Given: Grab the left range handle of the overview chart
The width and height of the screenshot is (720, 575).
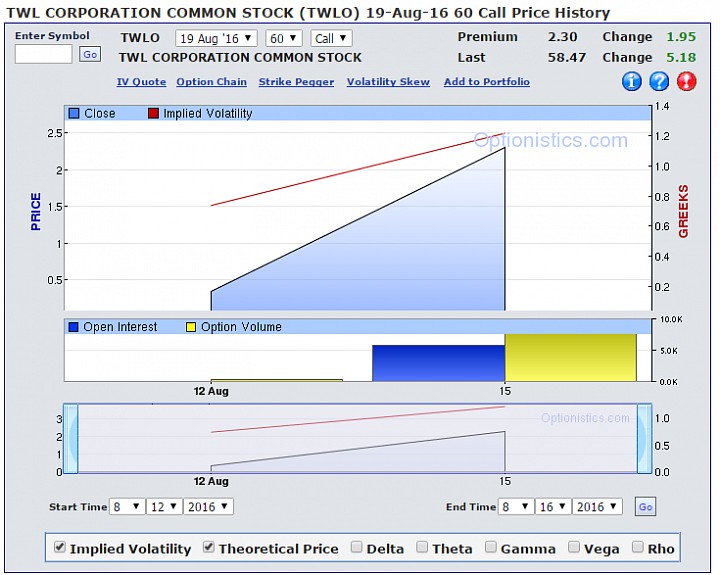Looking at the screenshot, I should pyautogui.click(x=71, y=439).
